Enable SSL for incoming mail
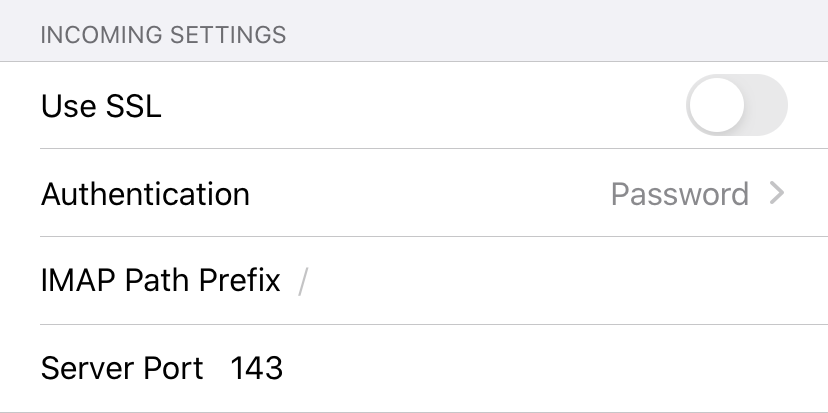The width and height of the screenshot is (828, 413). tap(737, 105)
